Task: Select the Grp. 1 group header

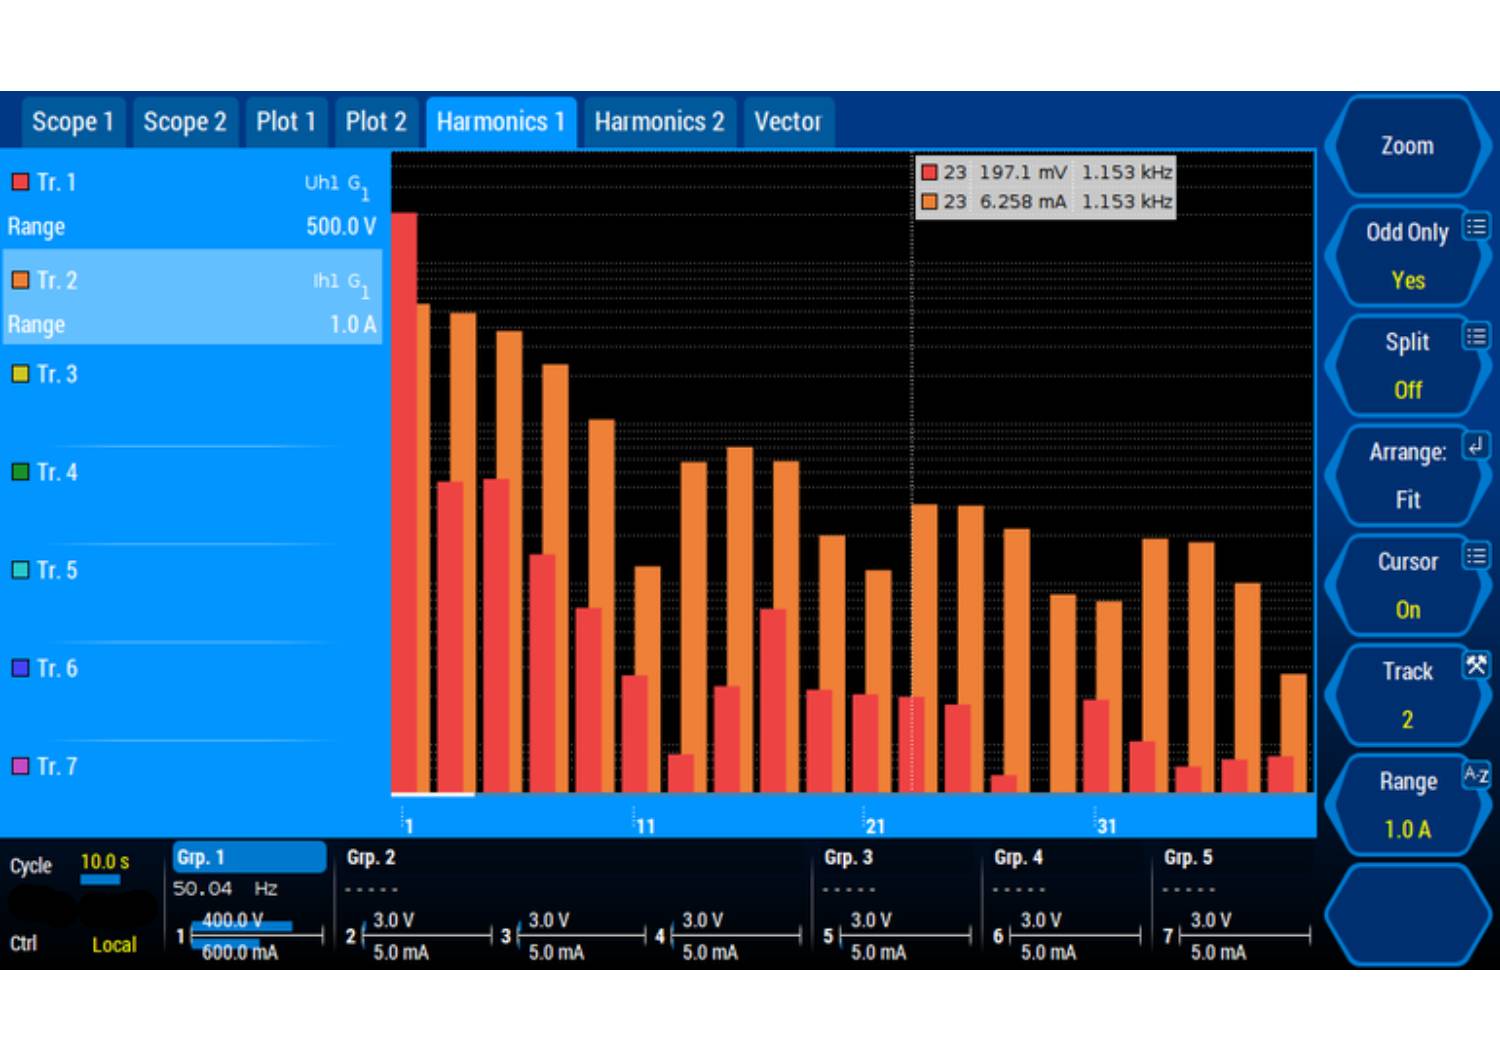Action: coord(249,857)
